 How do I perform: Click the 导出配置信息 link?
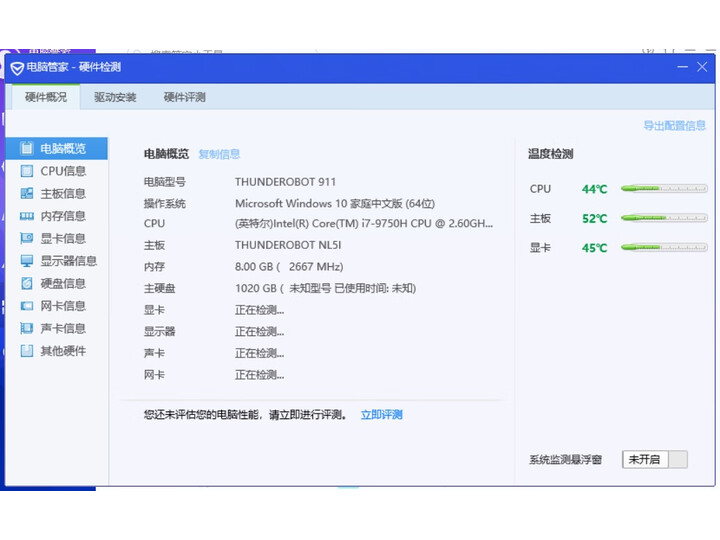tap(675, 125)
